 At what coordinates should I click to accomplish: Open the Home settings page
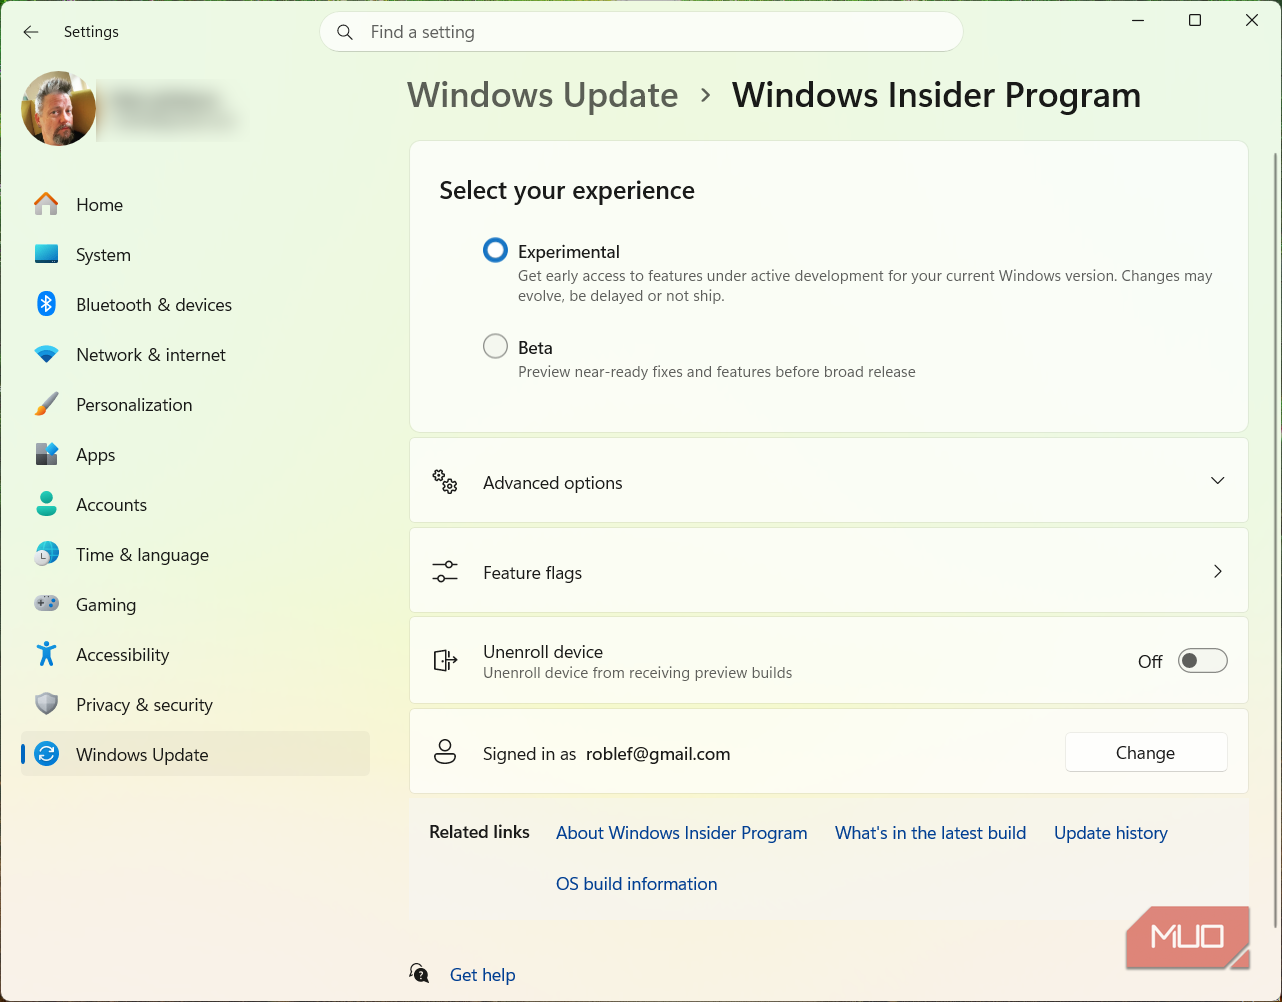195,204
